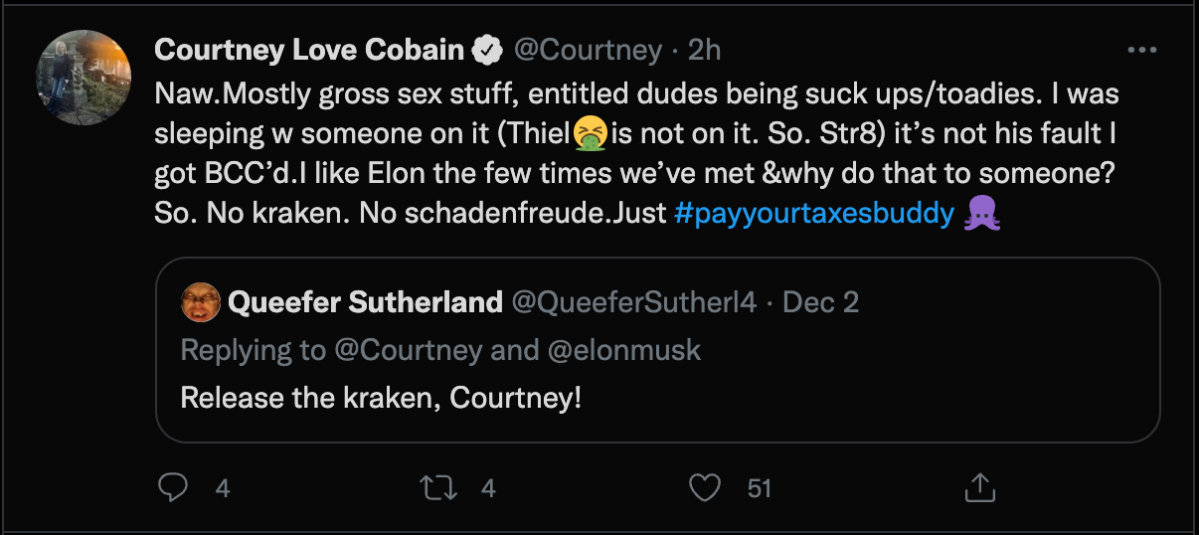Viewport: 1199px width, 535px height.
Task: Open the quoted "Release the kraken, Courtney!" text
Action: tap(381, 397)
